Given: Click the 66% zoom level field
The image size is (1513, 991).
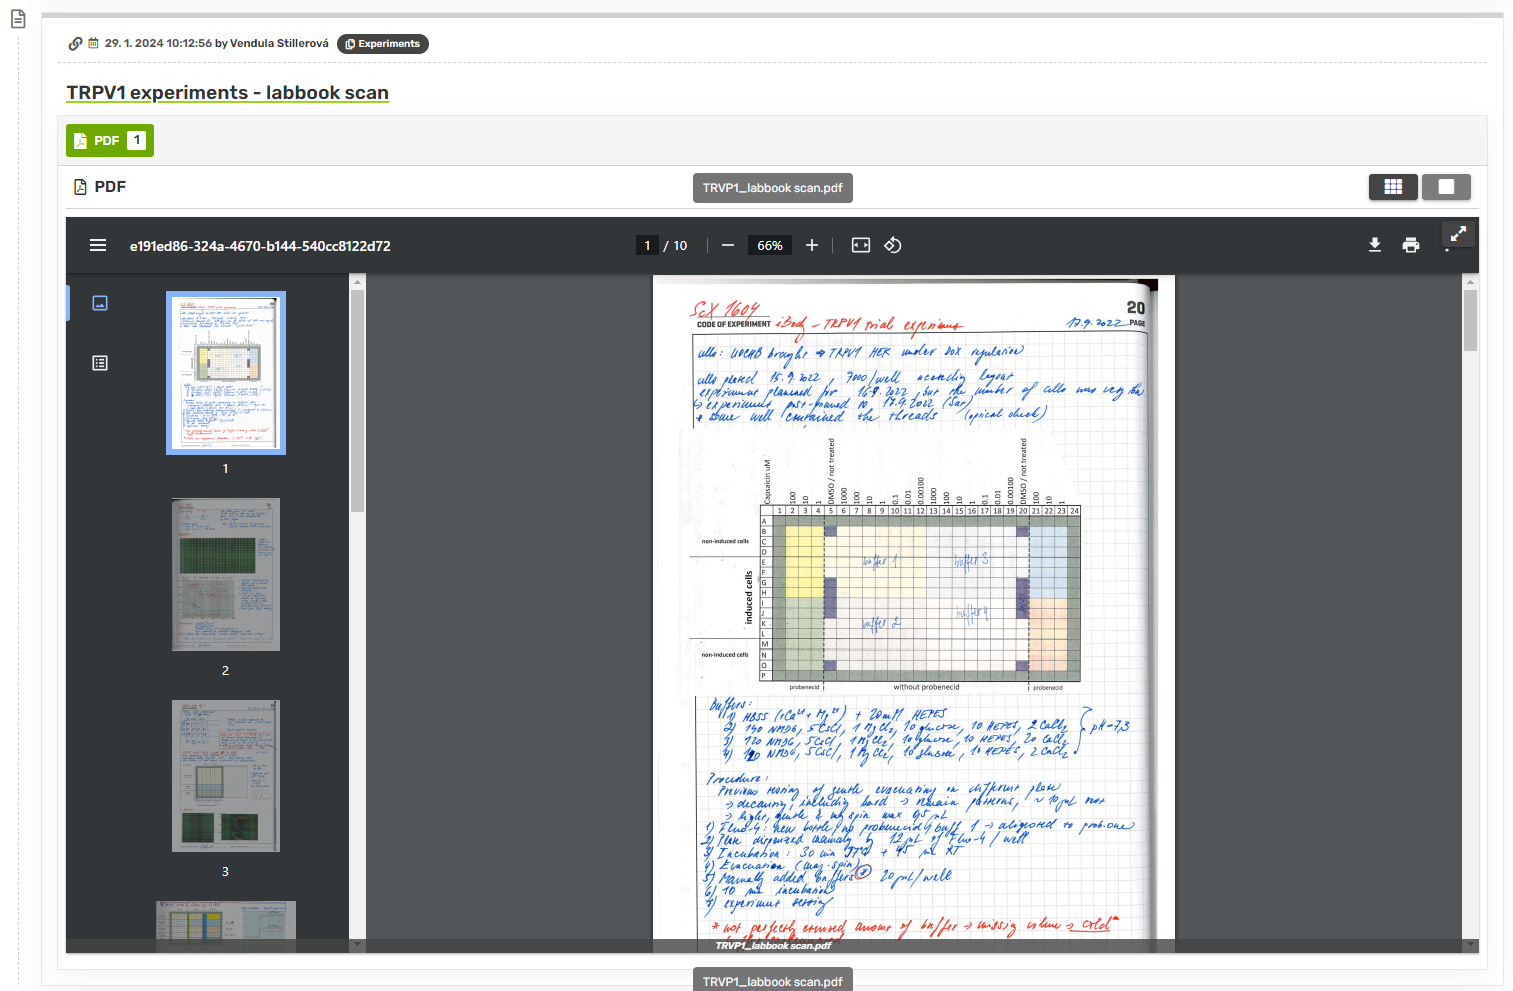Looking at the screenshot, I should pos(770,245).
